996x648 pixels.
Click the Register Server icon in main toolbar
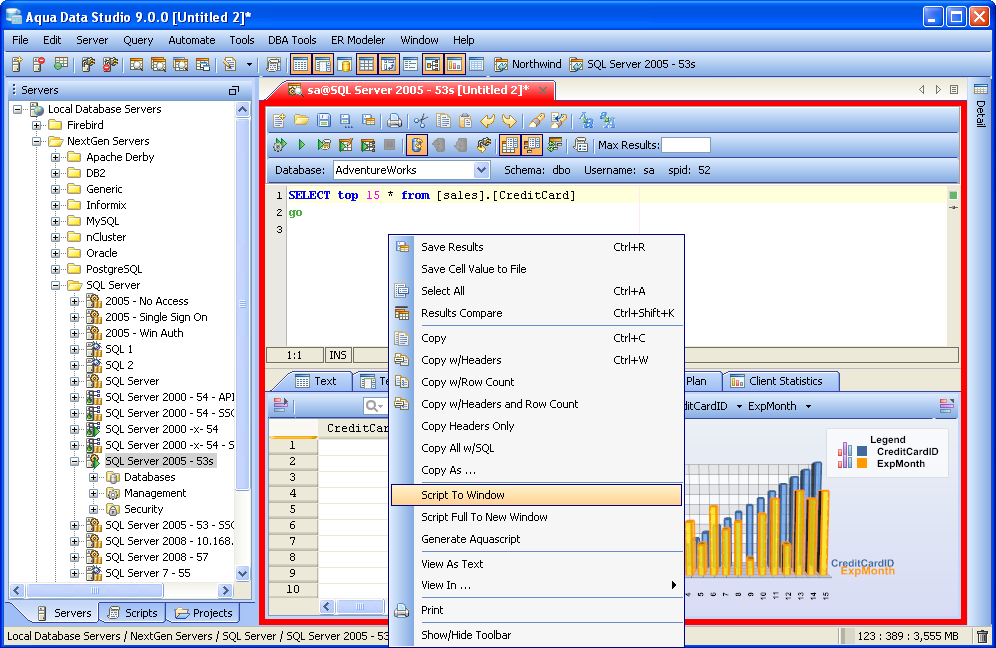click(x=17, y=64)
